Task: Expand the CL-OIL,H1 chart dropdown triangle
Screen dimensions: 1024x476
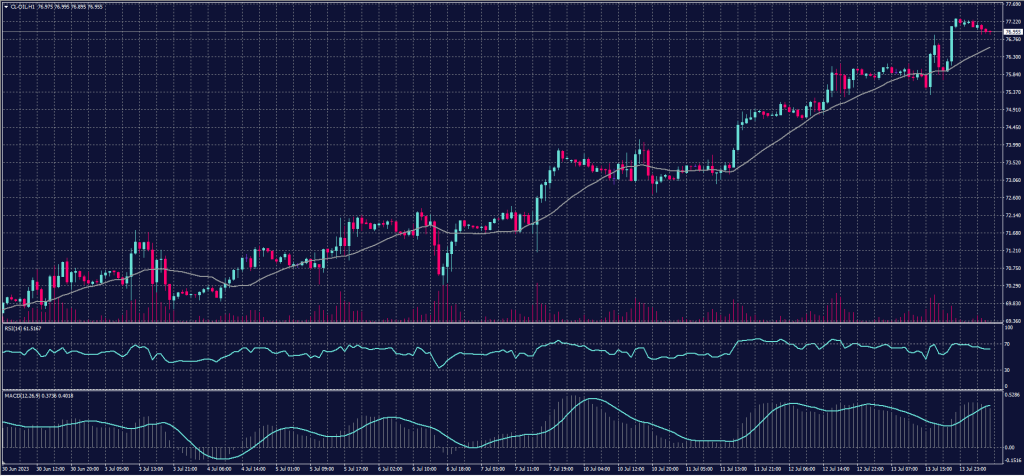Action: 5,7
